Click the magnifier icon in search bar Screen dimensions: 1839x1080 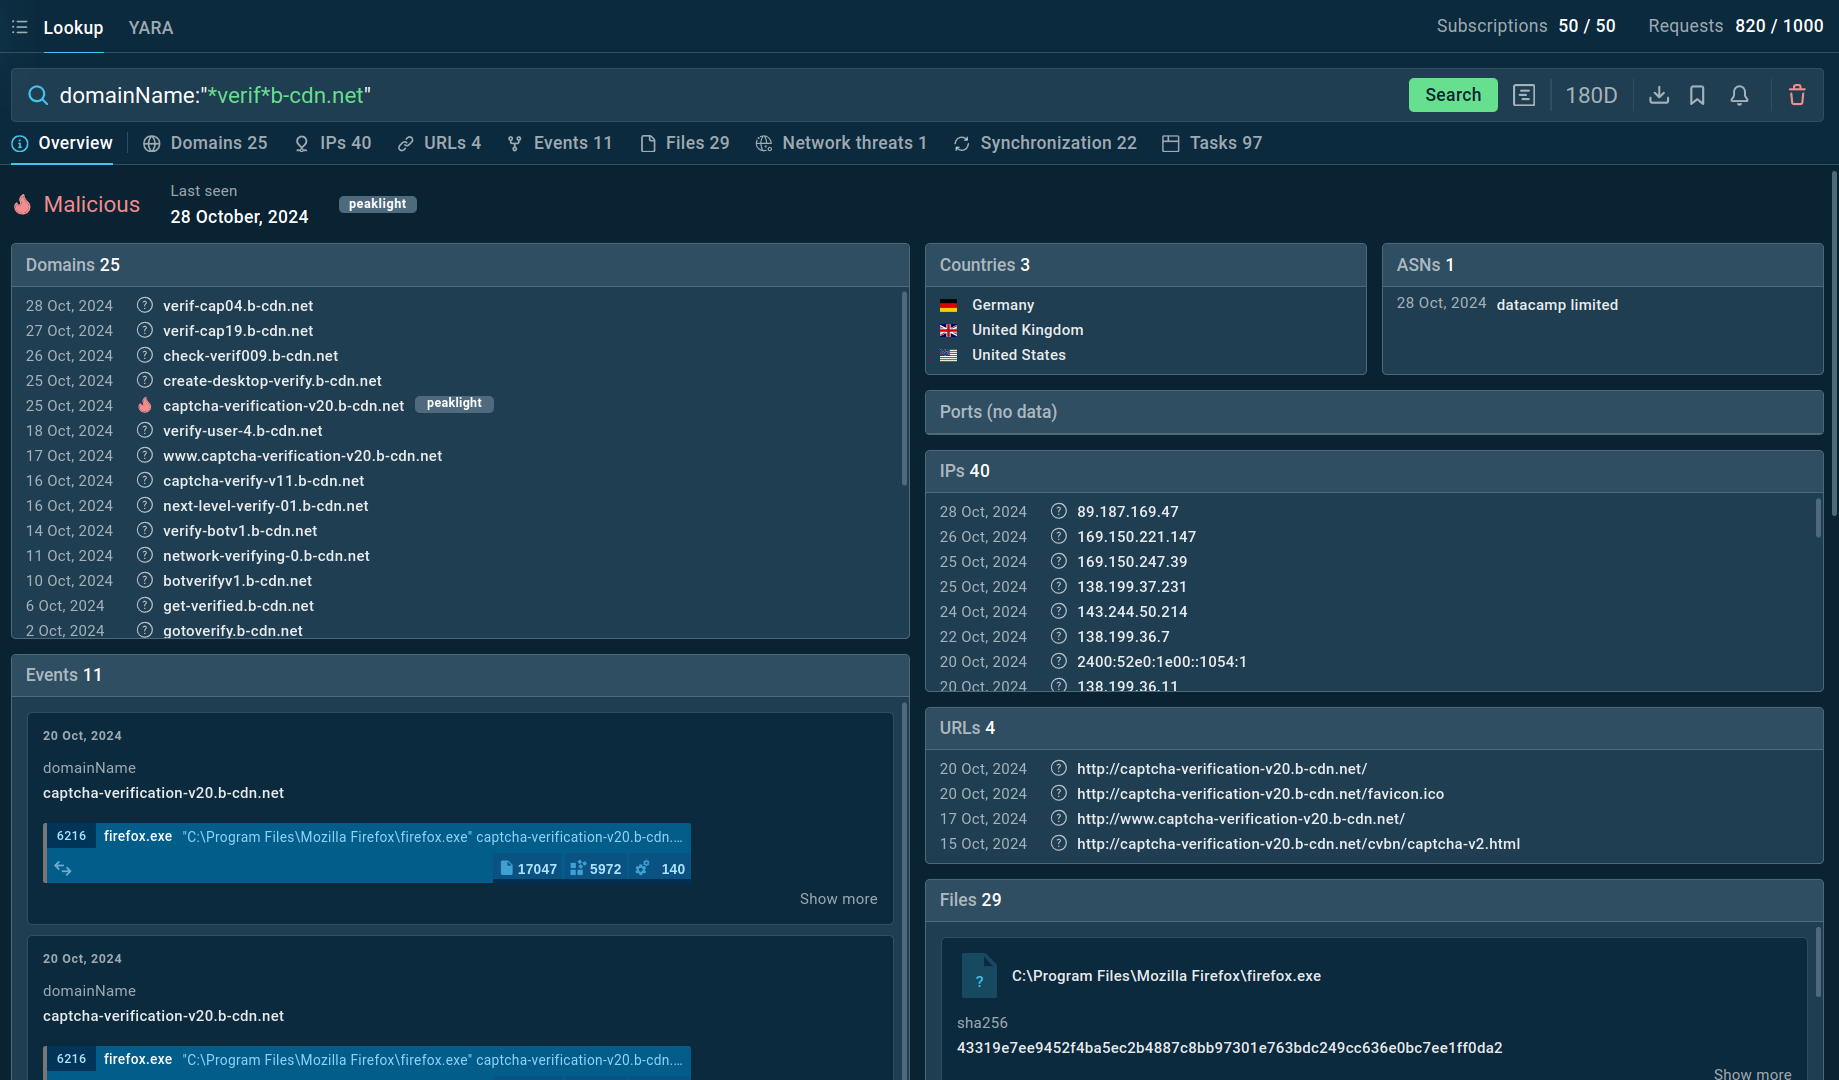[38, 95]
